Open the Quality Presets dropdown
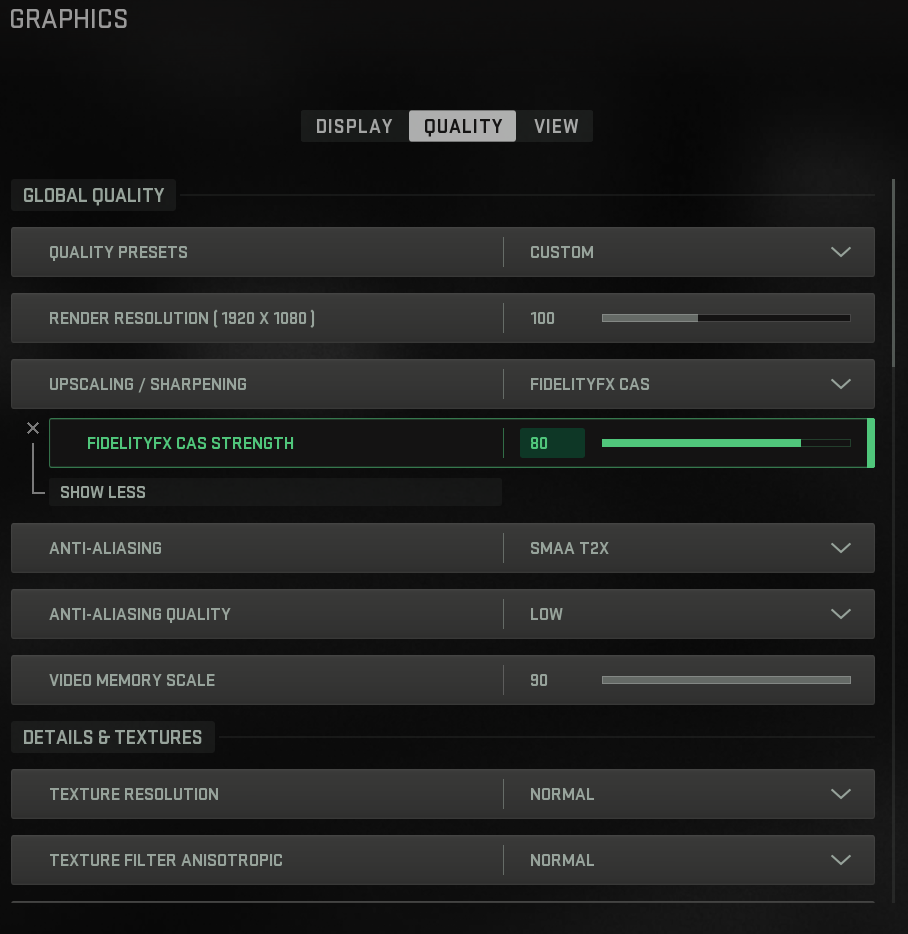This screenshot has width=908, height=934. coord(840,252)
